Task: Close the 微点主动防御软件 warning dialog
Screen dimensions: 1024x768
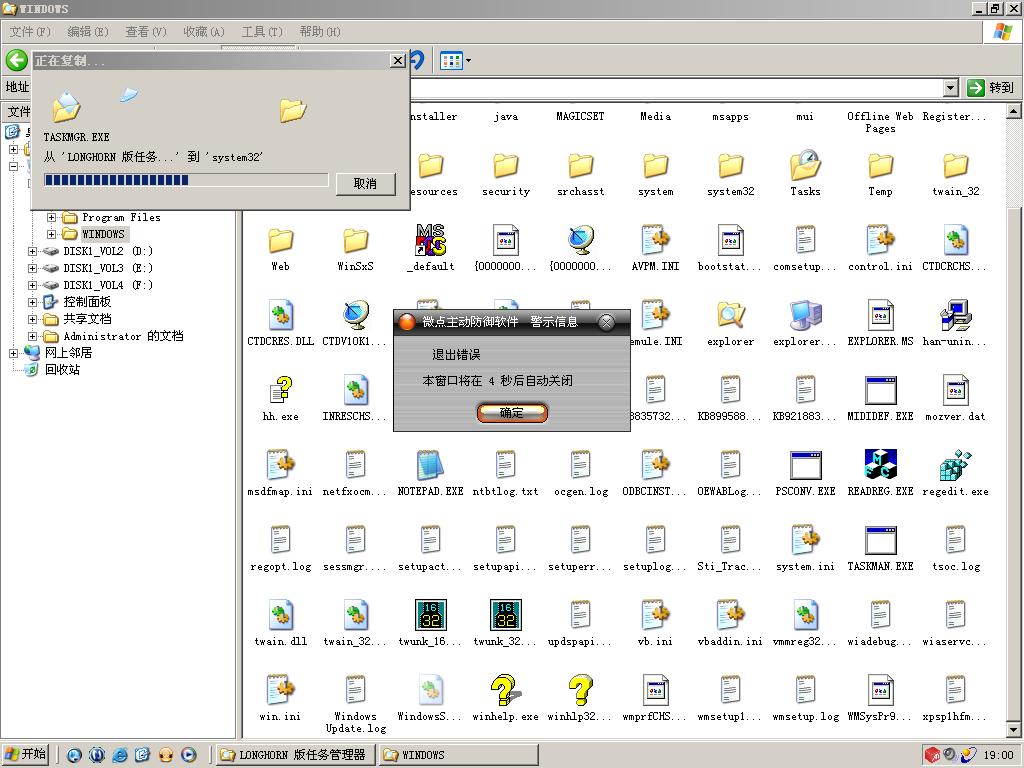Action: click(607, 322)
